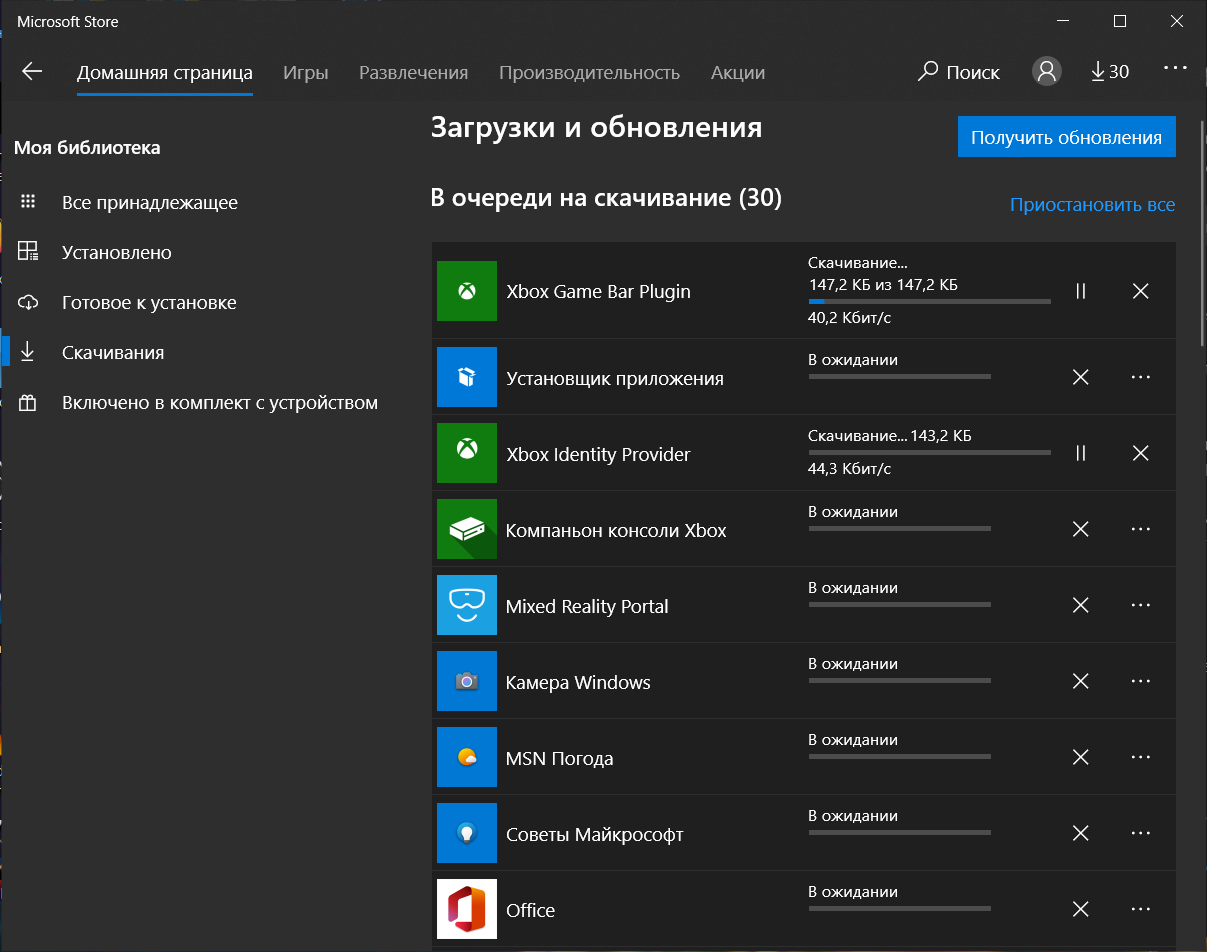Viewport: 1207px width, 952px height.
Task: Click the Получить обновления button
Action: click(x=1067, y=137)
